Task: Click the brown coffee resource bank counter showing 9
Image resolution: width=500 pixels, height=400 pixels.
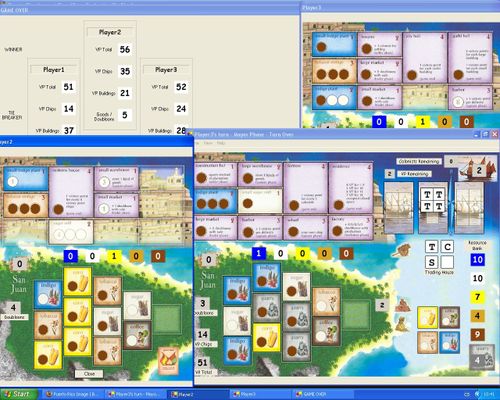Action: 477,334
